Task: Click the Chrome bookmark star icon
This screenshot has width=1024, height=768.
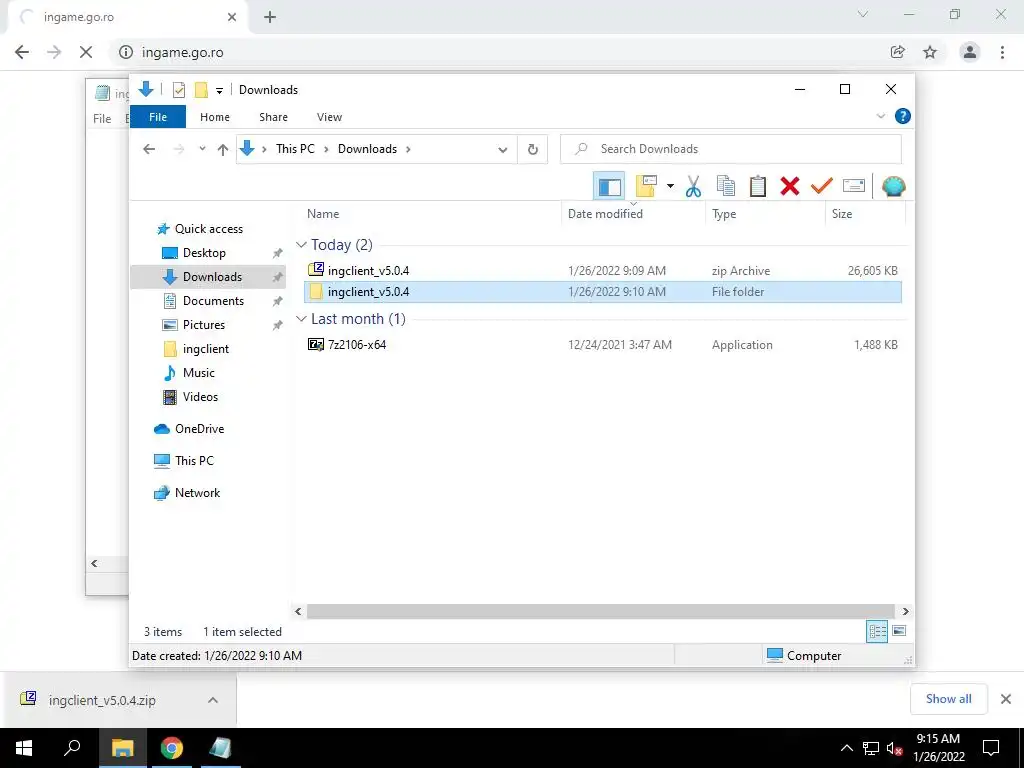Action: click(930, 52)
